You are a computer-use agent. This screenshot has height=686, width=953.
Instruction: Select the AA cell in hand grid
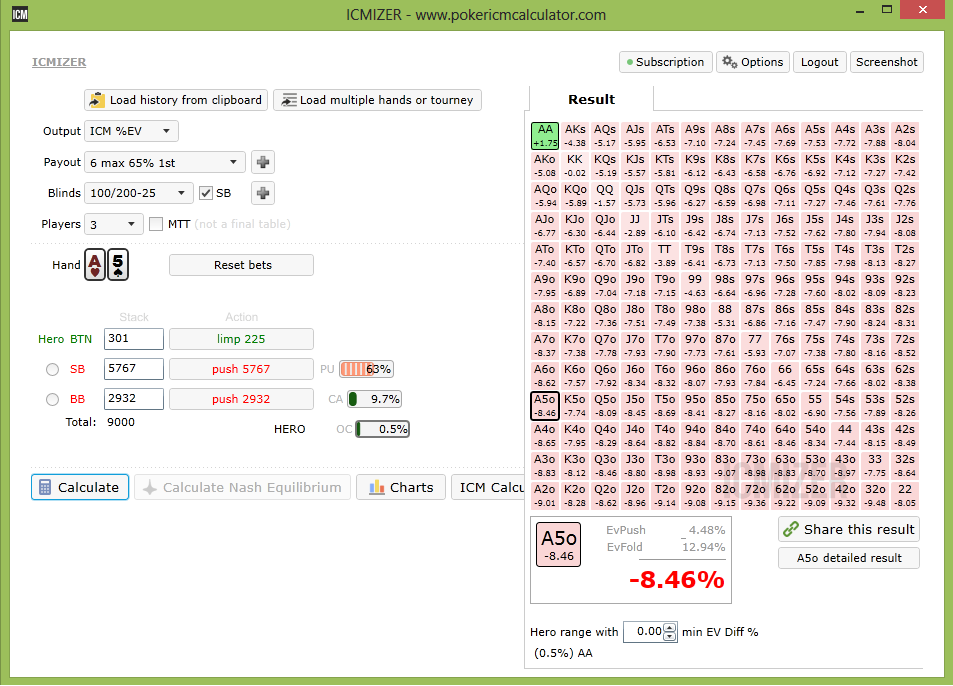pos(545,135)
